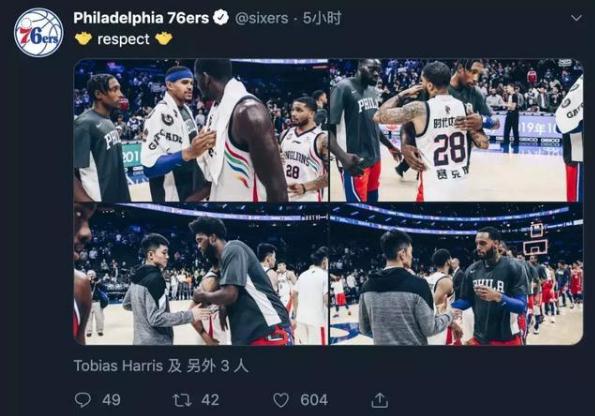Open the reply comment icon

[x=83, y=400]
